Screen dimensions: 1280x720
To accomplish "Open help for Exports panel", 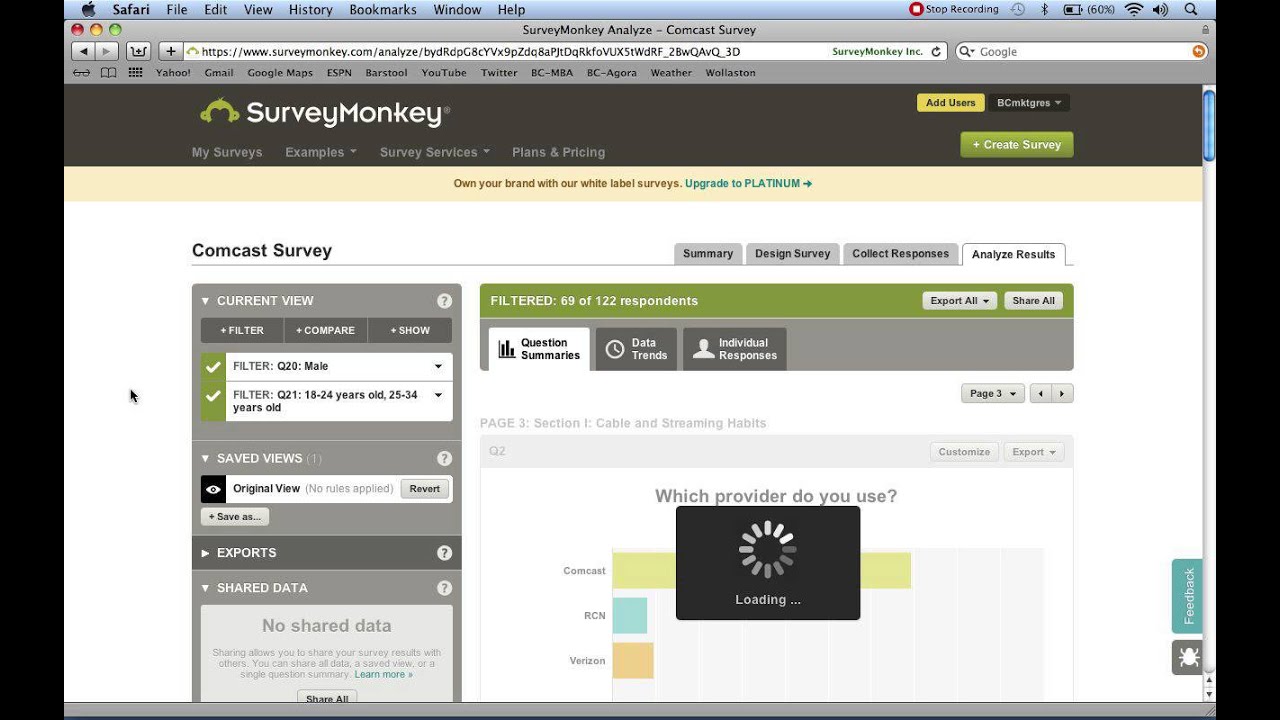I will pyautogui.click(x=444, y=553).
